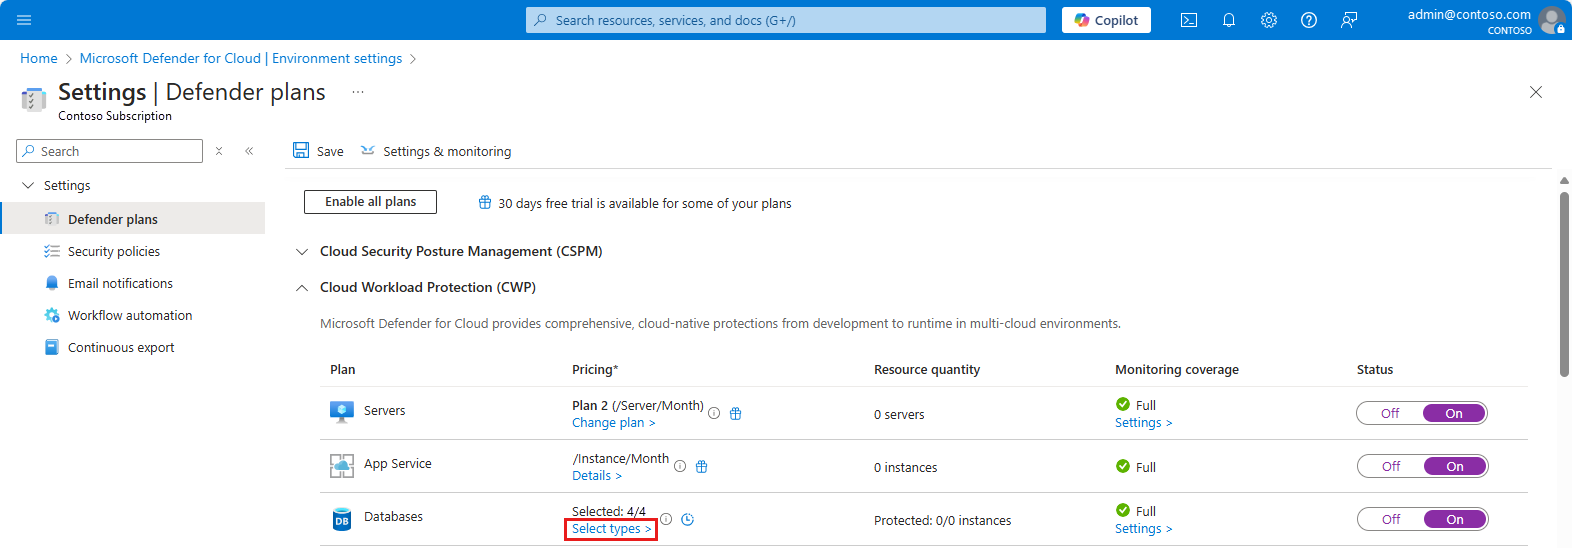
Task: Focus the global search resources box
Action: tap(786, 20)
